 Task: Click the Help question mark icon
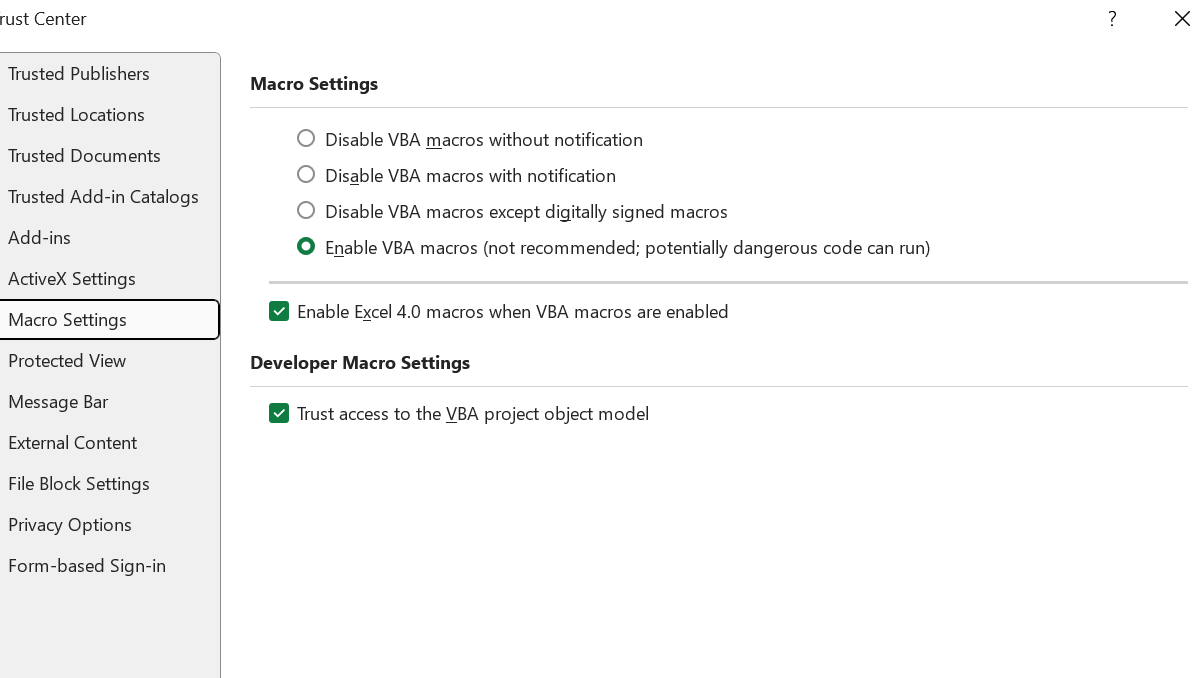point(1112,19)
